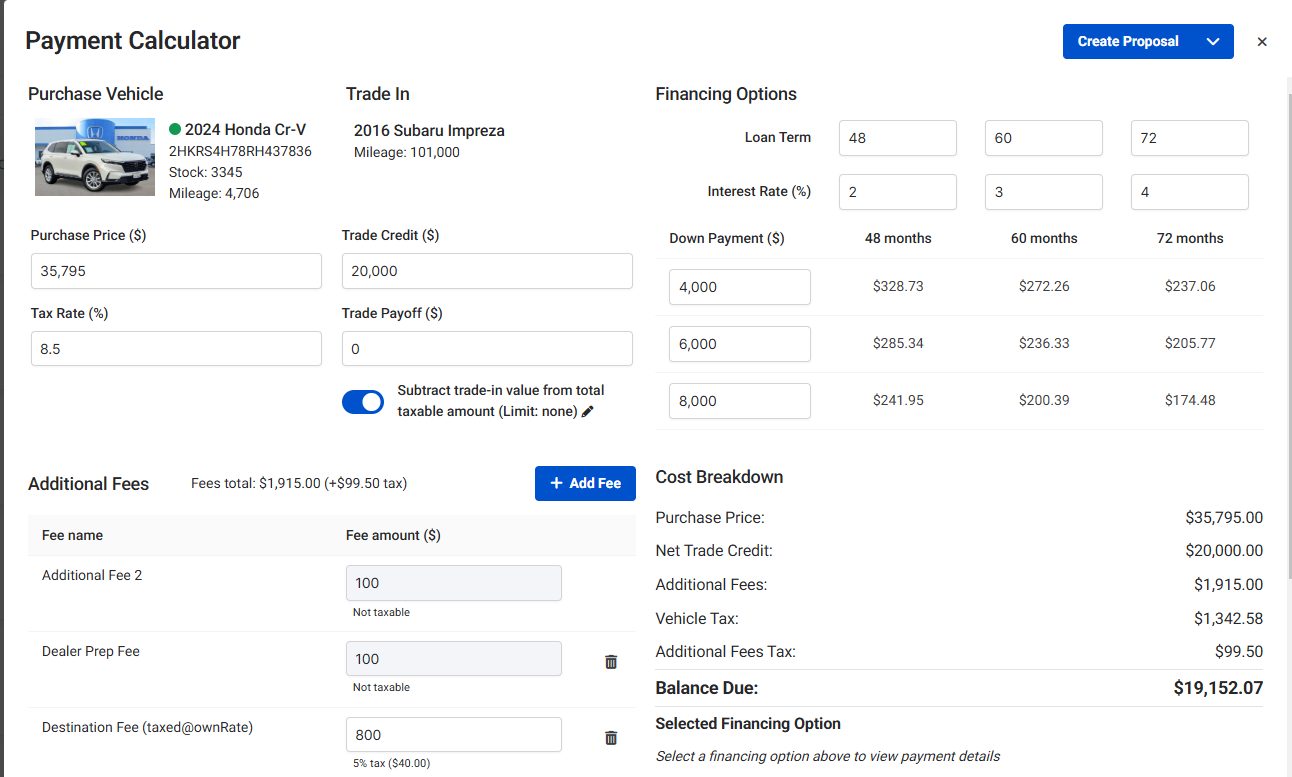Click the Create Proposal button
The height and width of the screenshot is (777, 1292).
coord(1128,42)
